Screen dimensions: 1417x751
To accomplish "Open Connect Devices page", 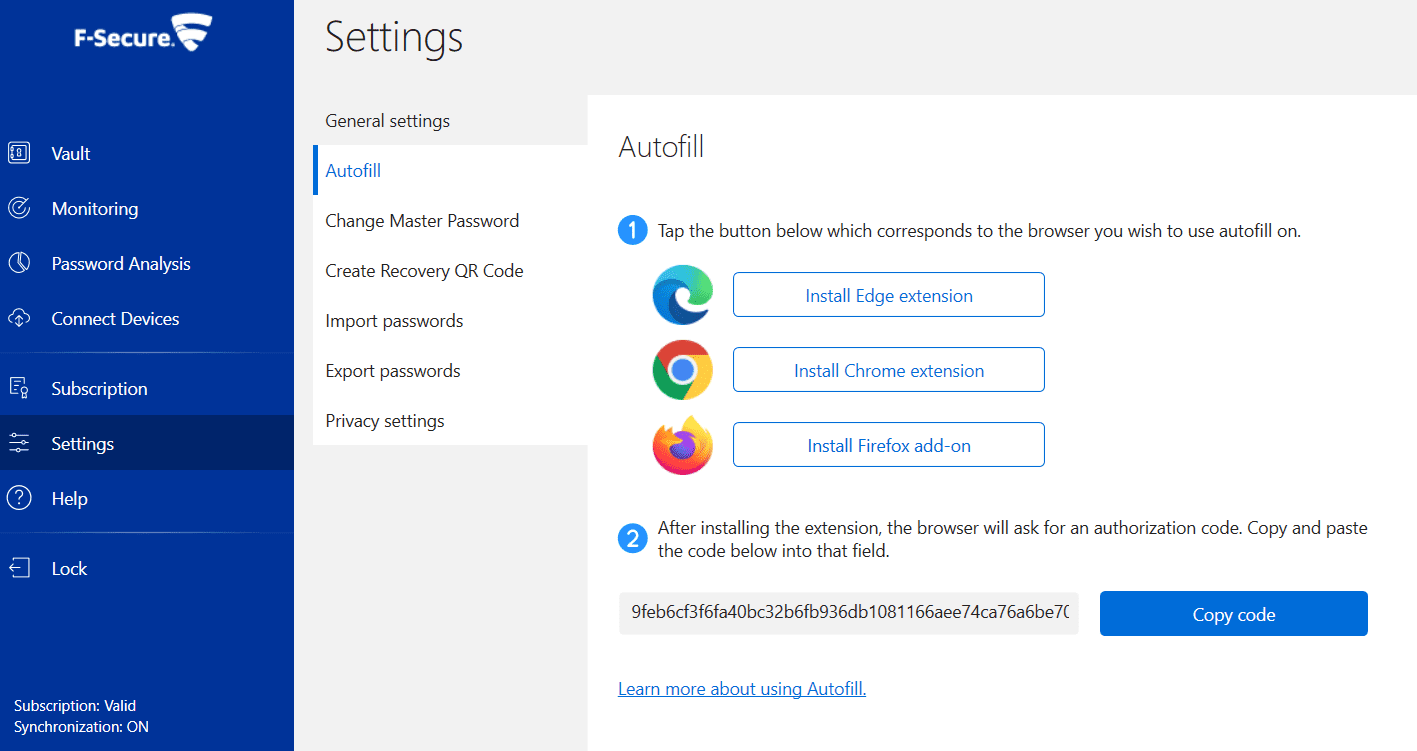I will click(x=147, y=318).
